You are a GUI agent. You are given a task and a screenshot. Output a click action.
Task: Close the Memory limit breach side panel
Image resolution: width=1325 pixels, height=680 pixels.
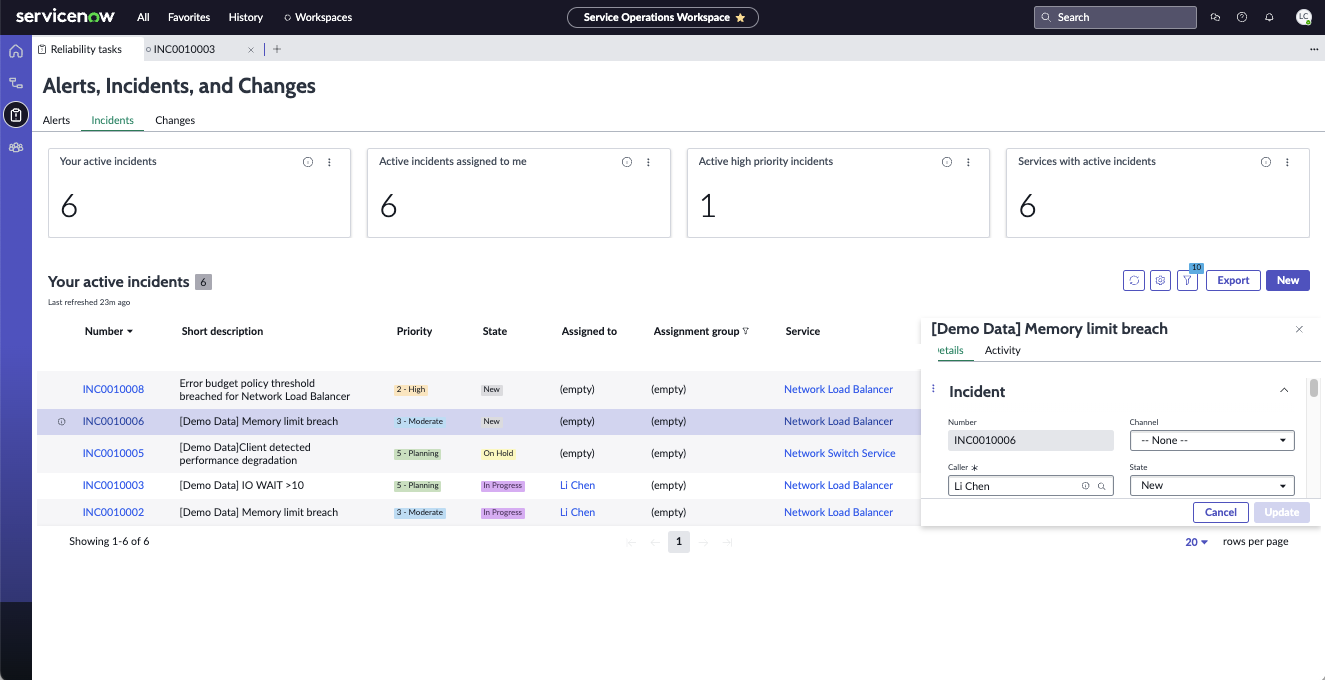pyautogui.click(x=1299, y=329)
